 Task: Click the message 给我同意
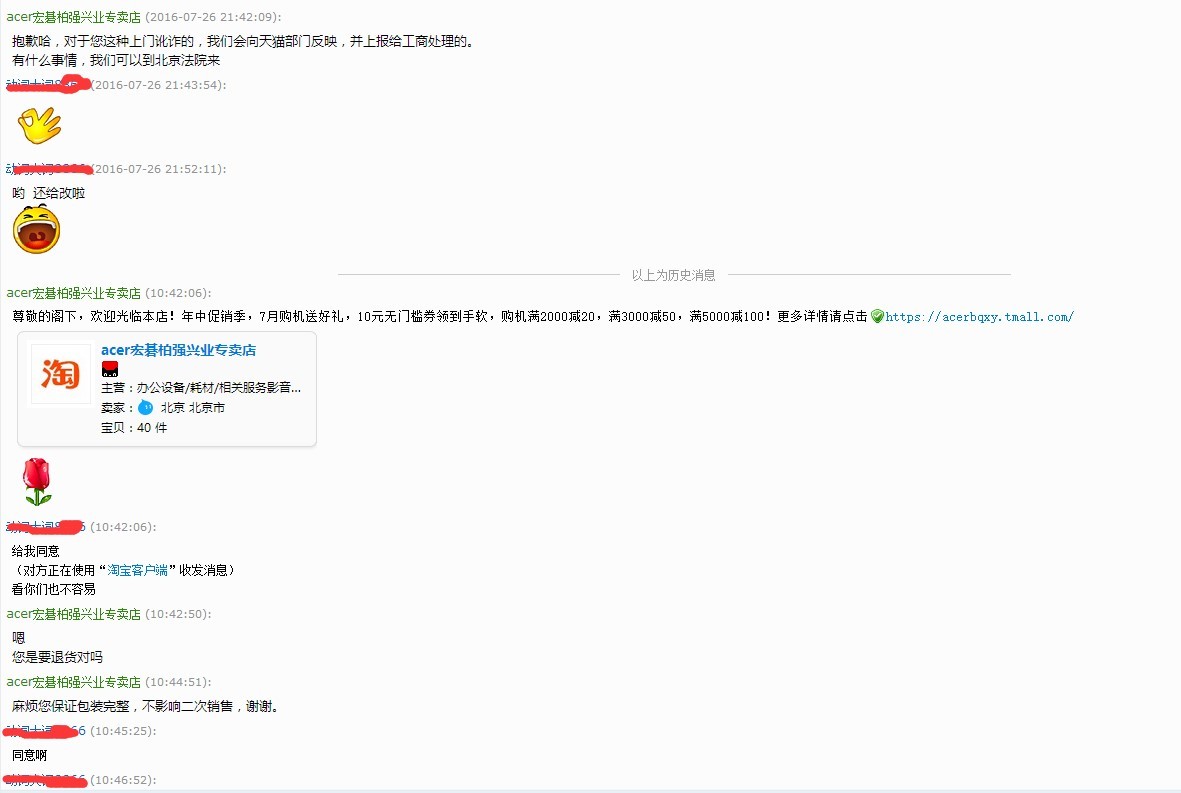click(35, 551)
